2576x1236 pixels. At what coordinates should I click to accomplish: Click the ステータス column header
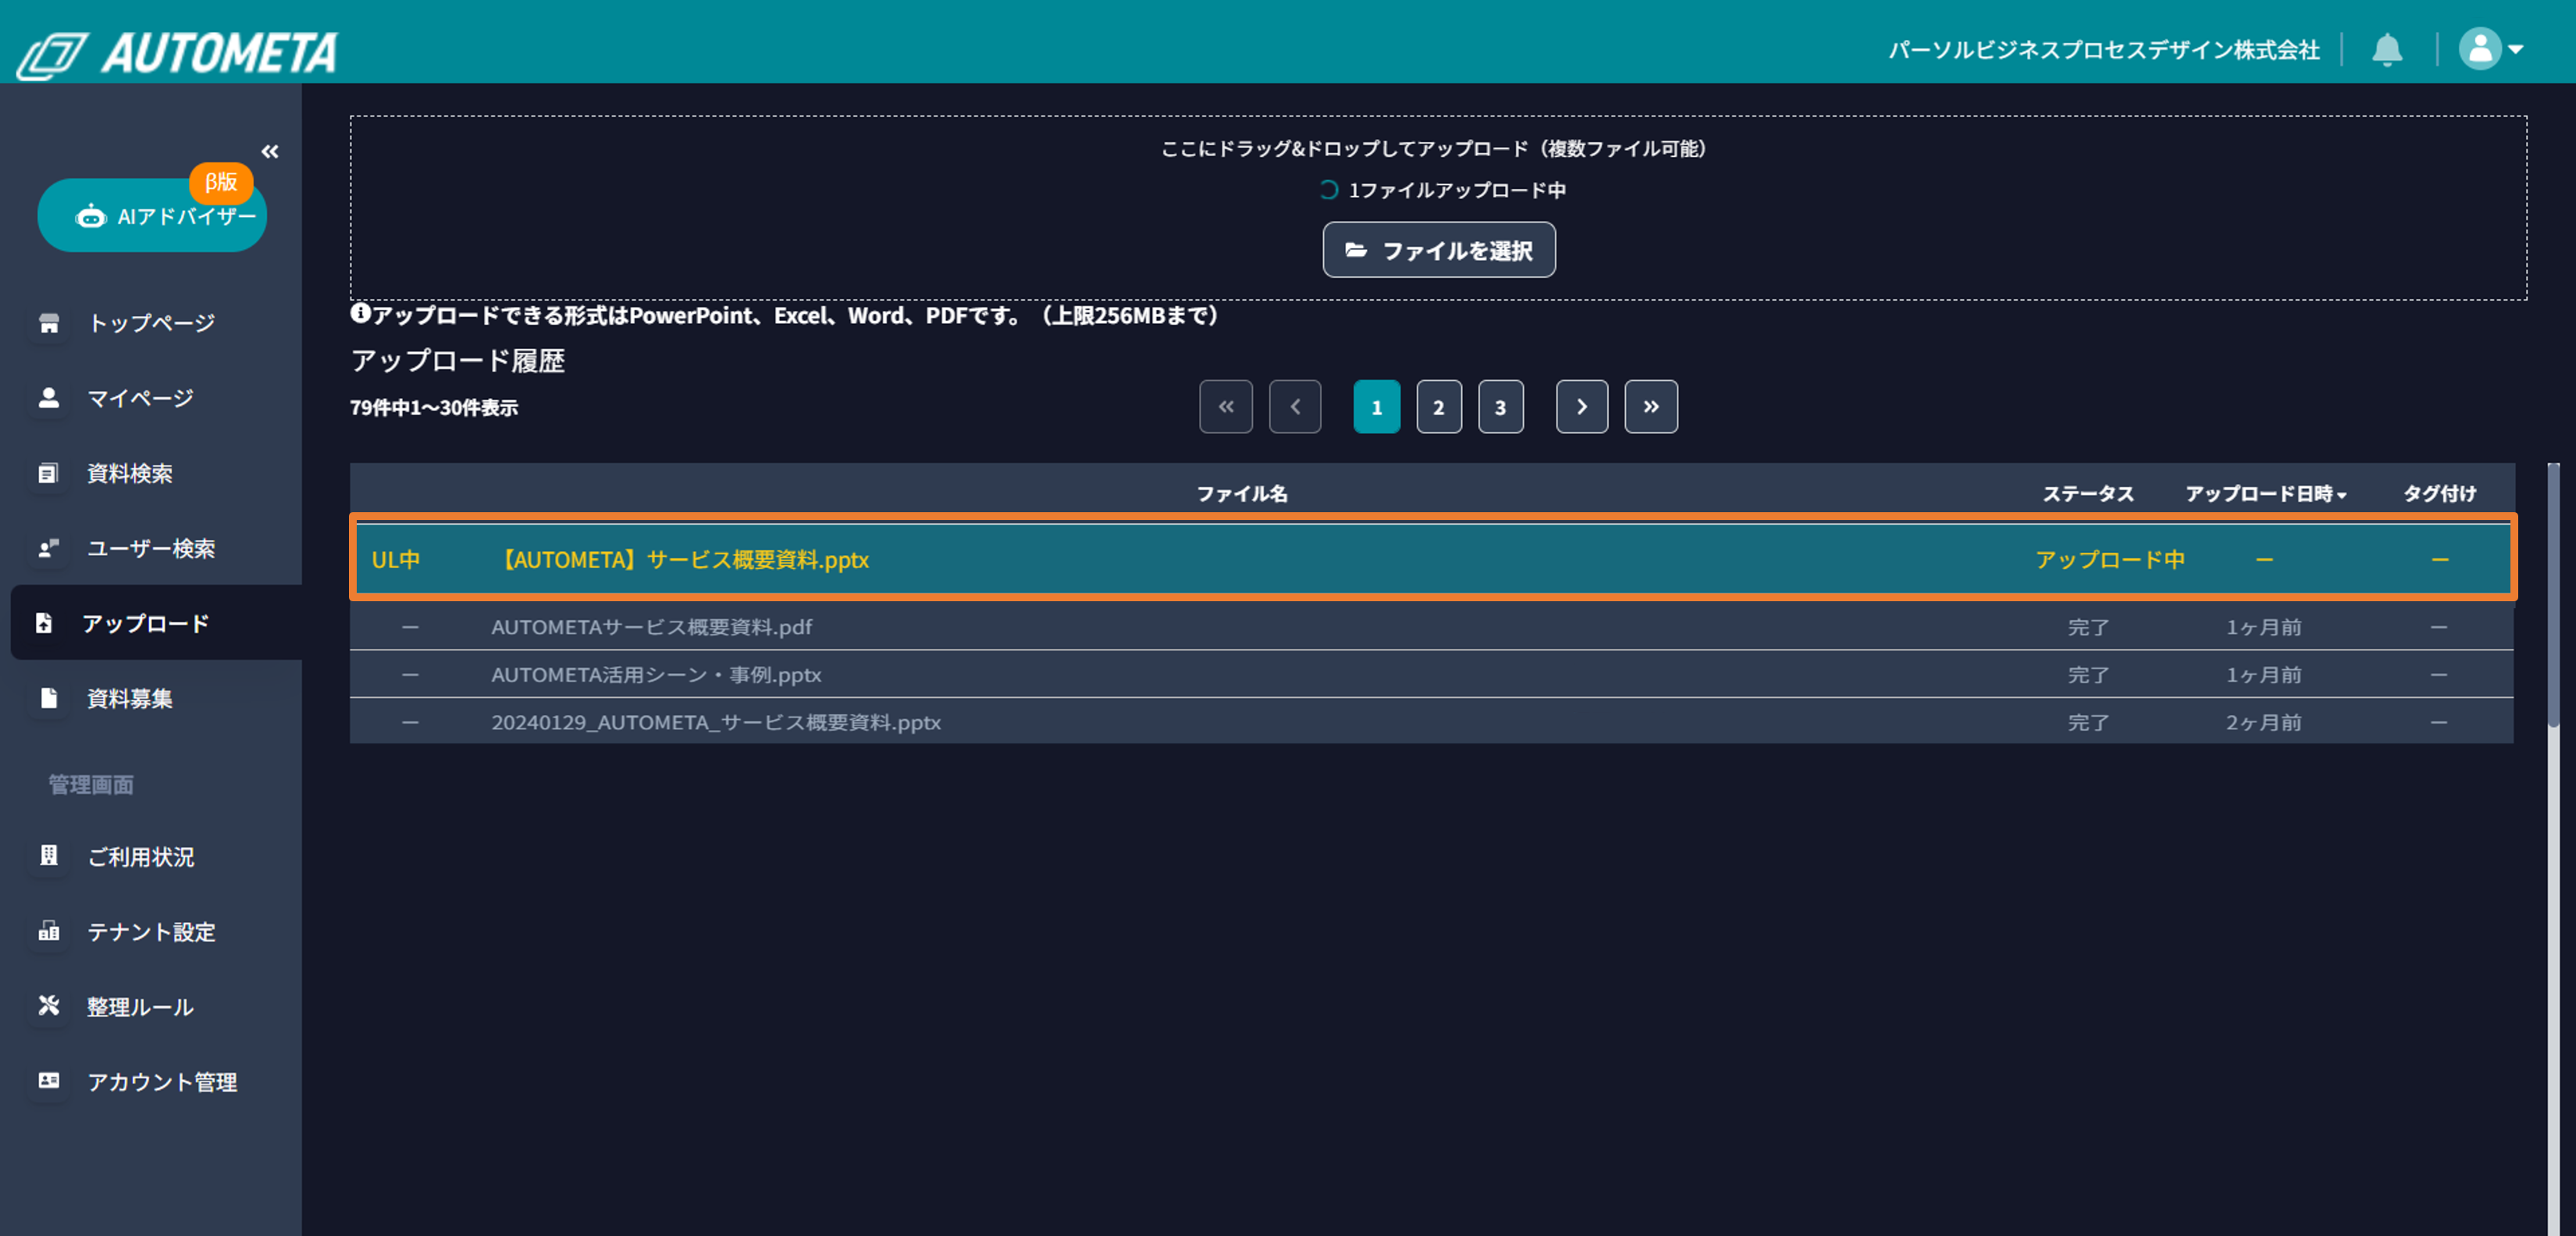(x=2088, y=494)
